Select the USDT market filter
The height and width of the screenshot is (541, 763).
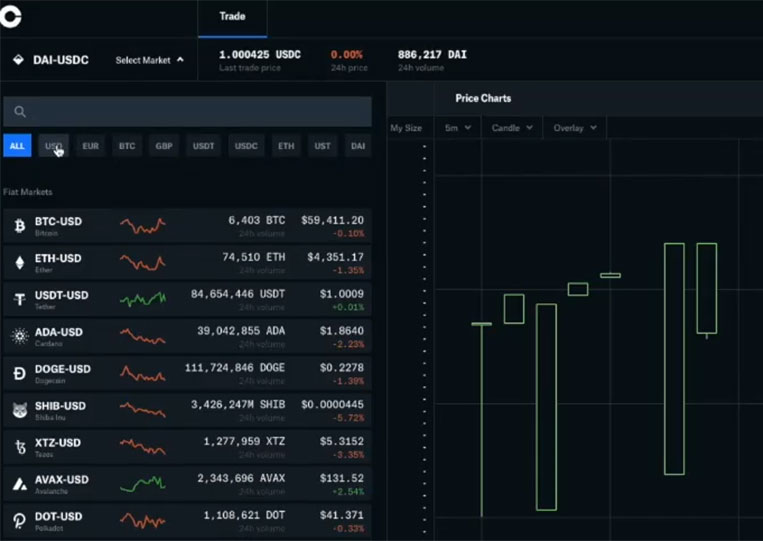pyautogui.click(x=203, y=145)
